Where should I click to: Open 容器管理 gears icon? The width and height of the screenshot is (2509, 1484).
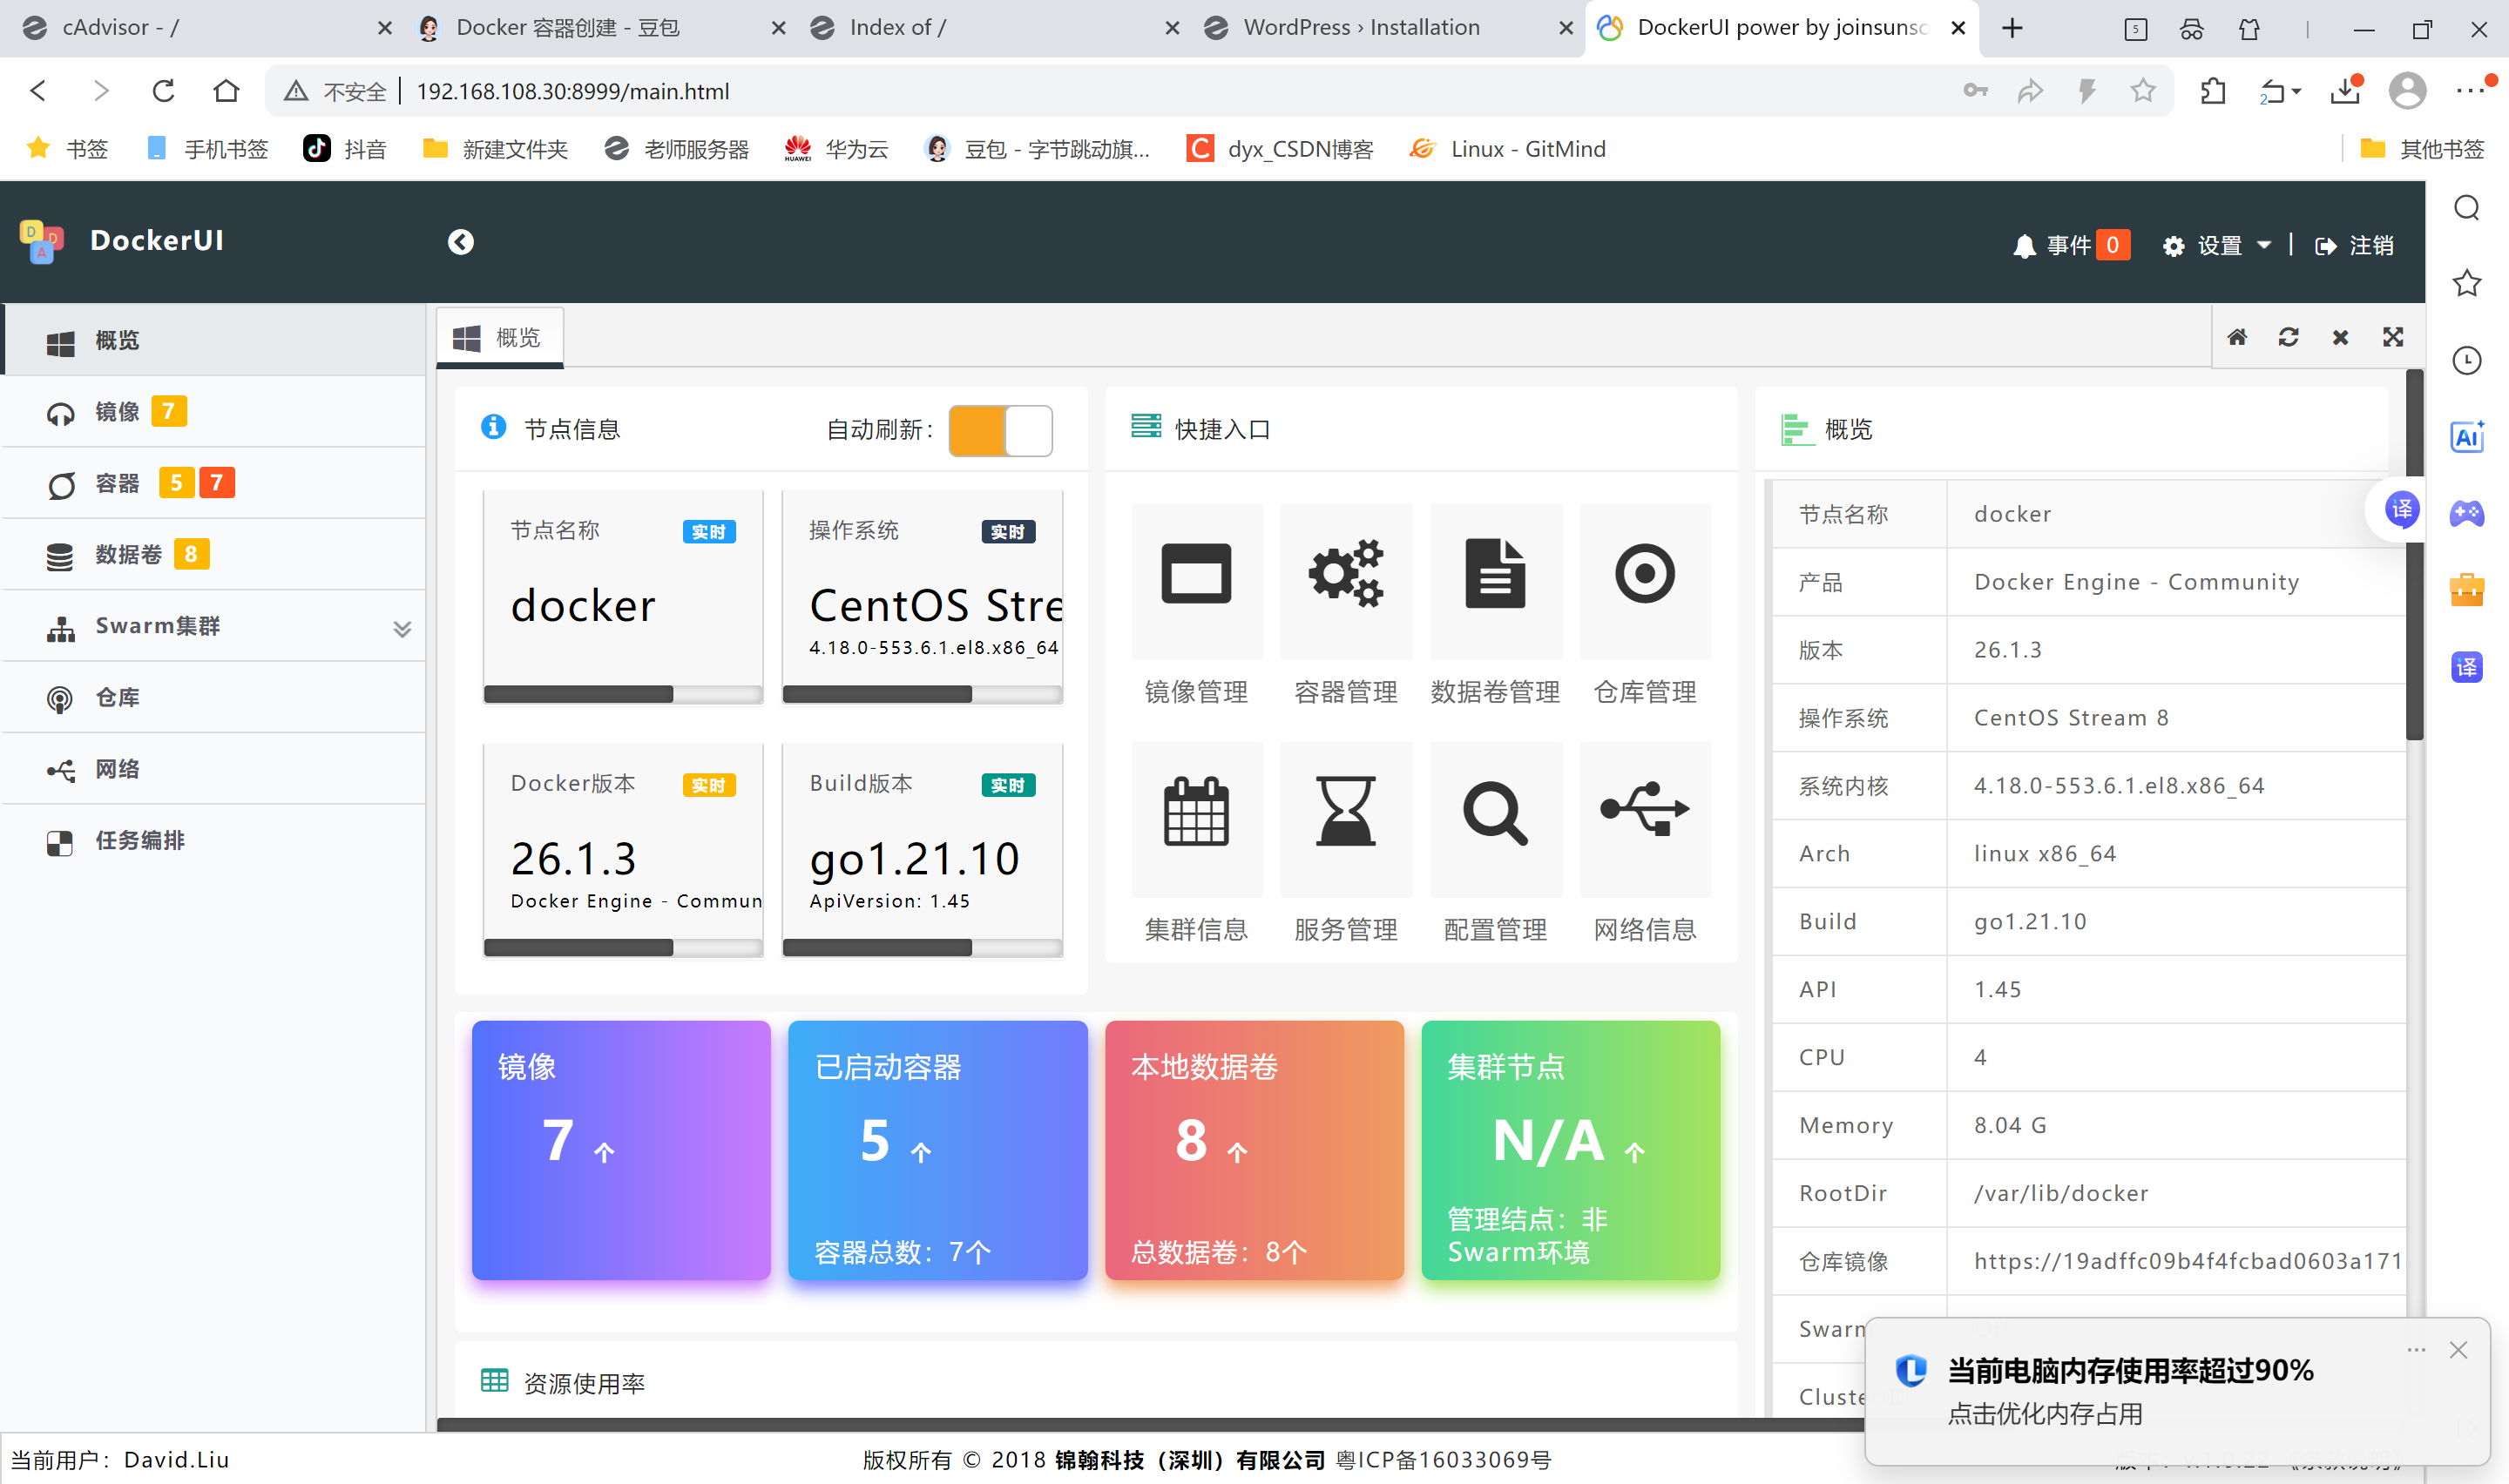1345,575
